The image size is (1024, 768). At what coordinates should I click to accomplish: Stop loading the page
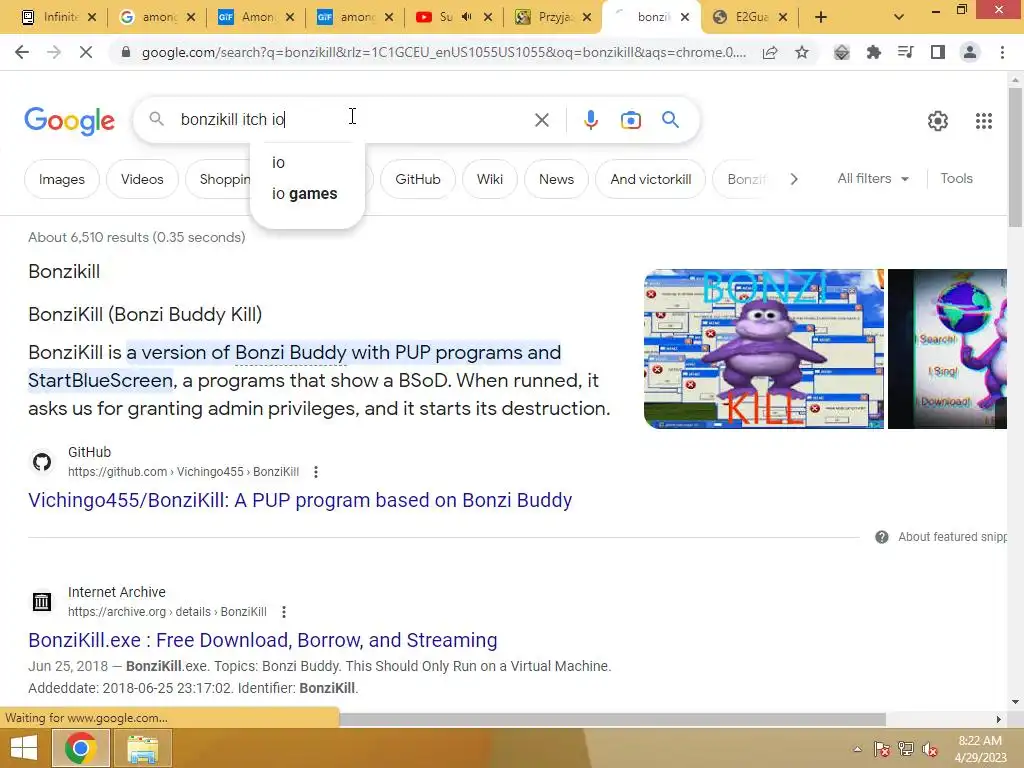pyautogui.click(x=86, y=52)
